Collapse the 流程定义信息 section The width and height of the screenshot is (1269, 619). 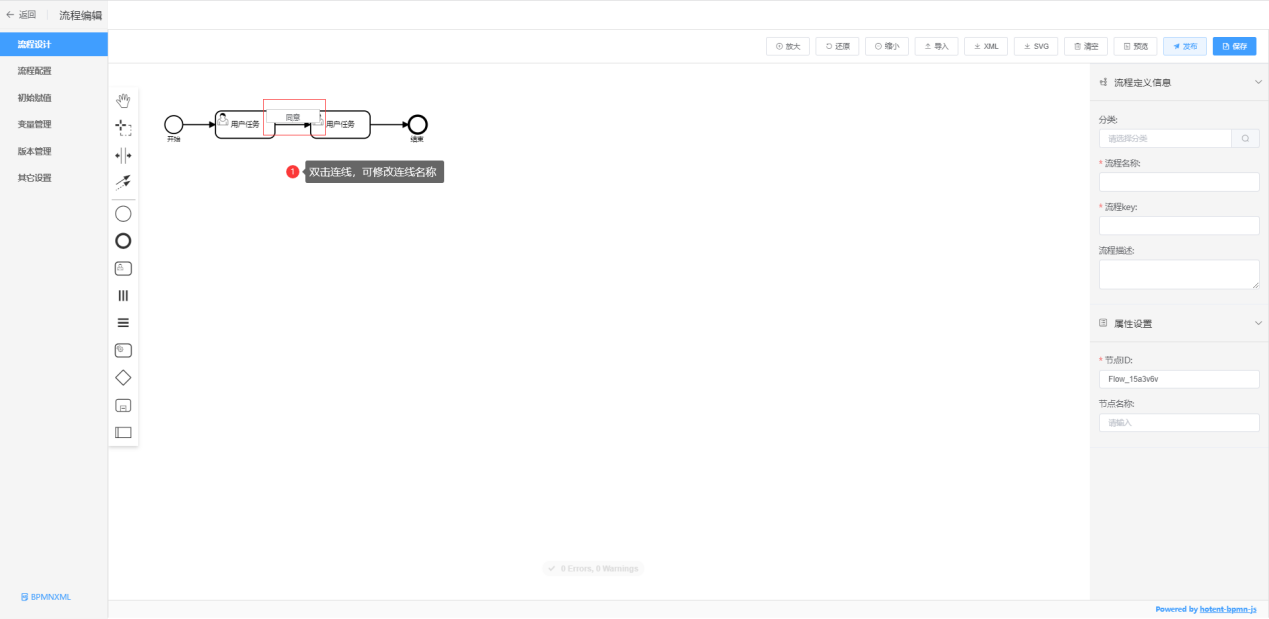point(1258,82)
